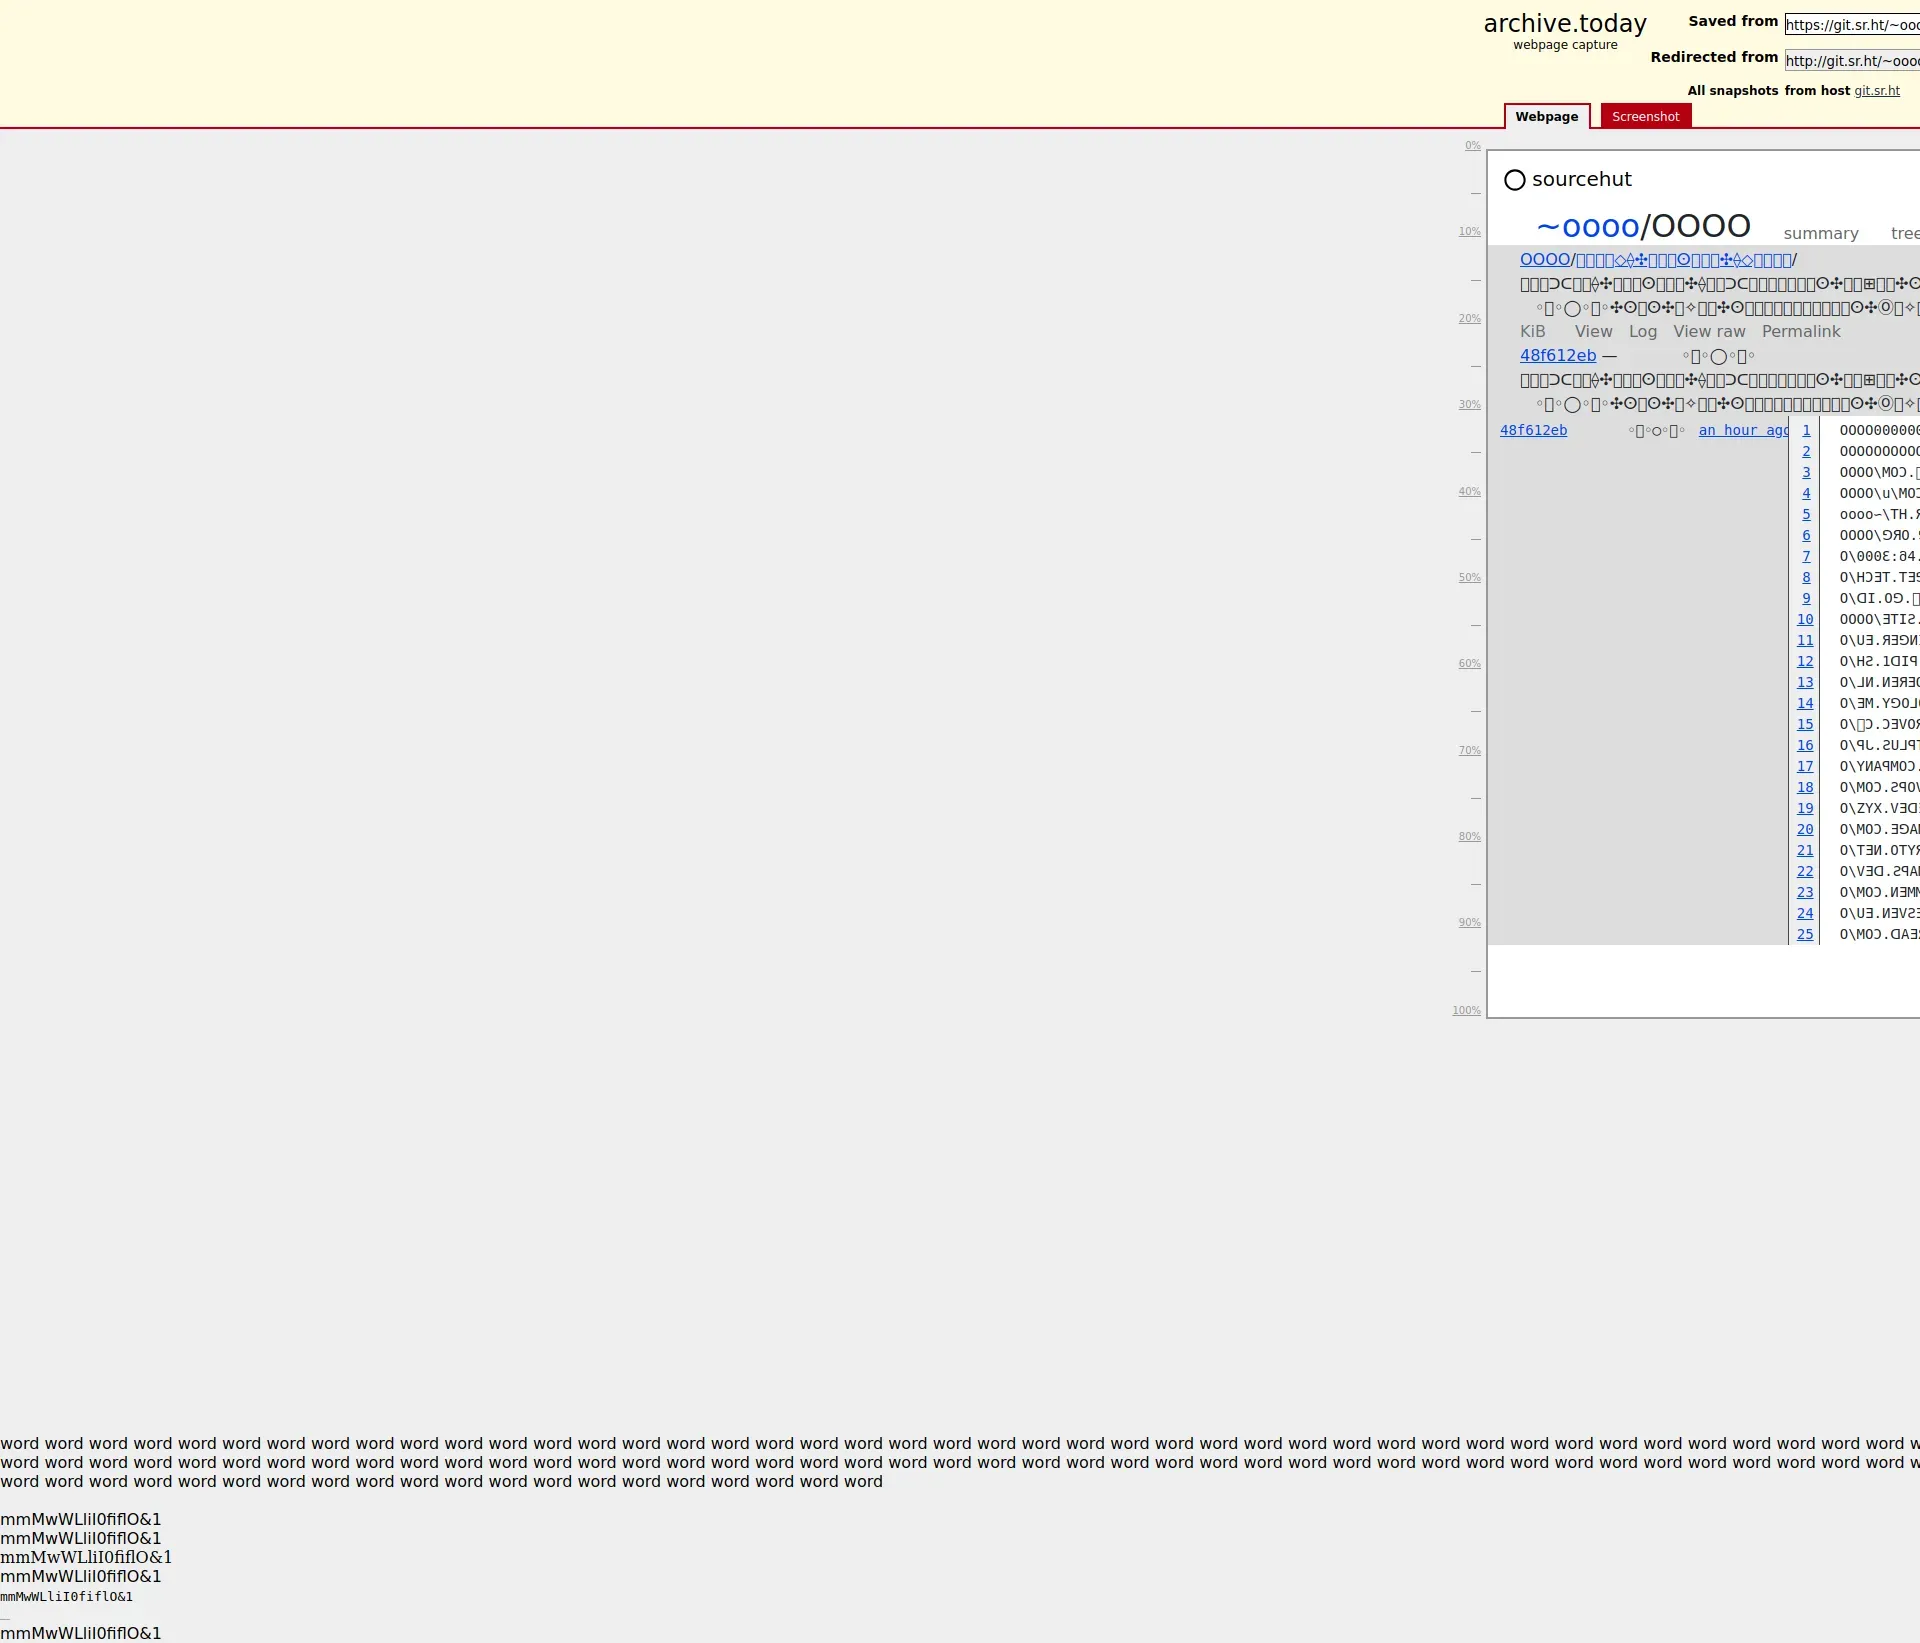Jump to line number 10

click(x=1804, y=620)
